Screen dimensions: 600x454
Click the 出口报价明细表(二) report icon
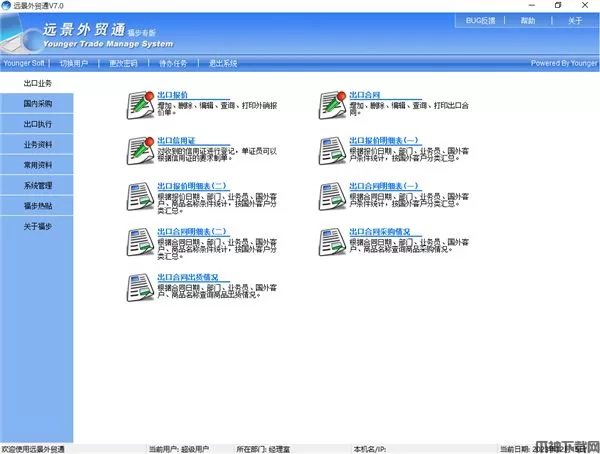coord(140,196)
